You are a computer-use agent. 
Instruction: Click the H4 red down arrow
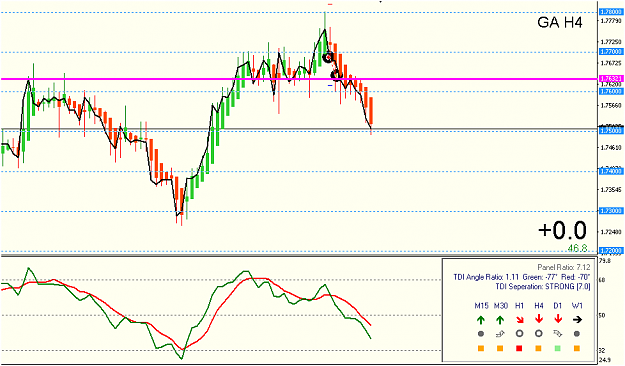pos(539,319)
